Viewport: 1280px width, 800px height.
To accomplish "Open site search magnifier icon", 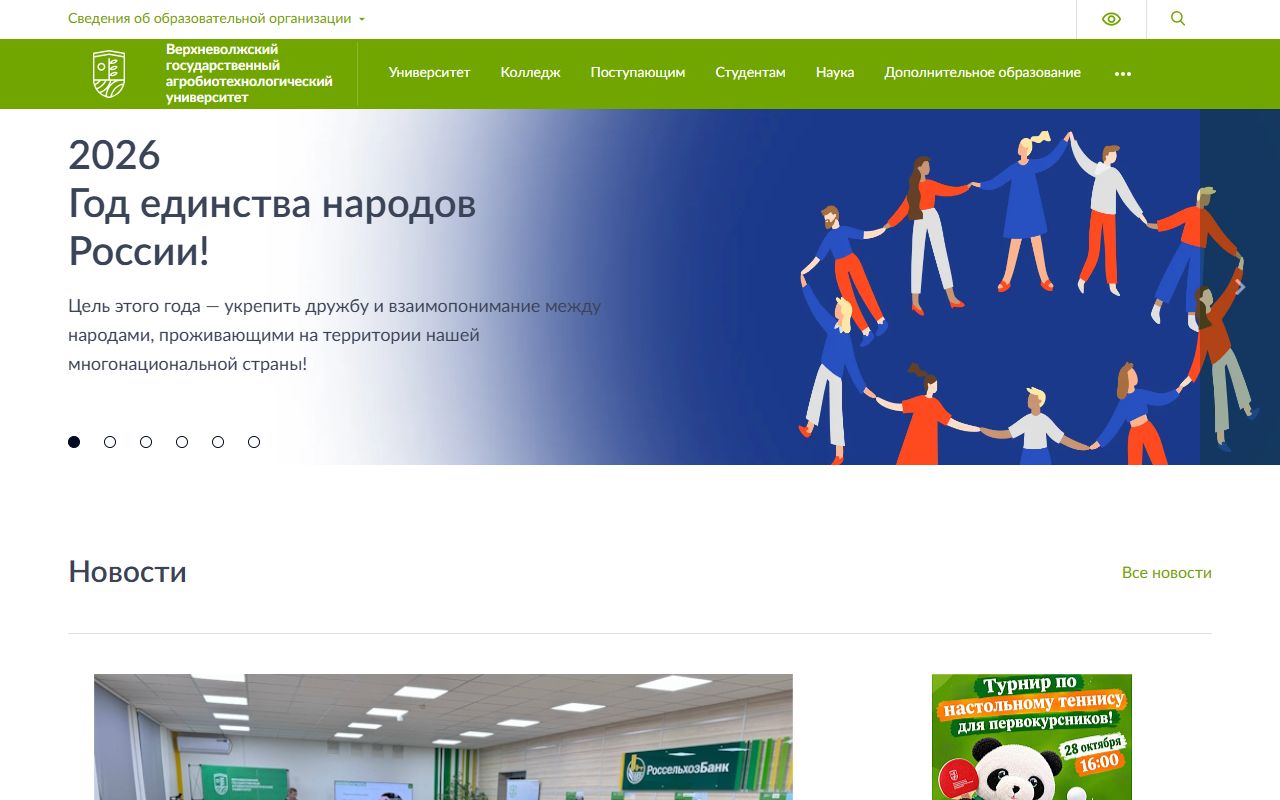I will 1178,18.
